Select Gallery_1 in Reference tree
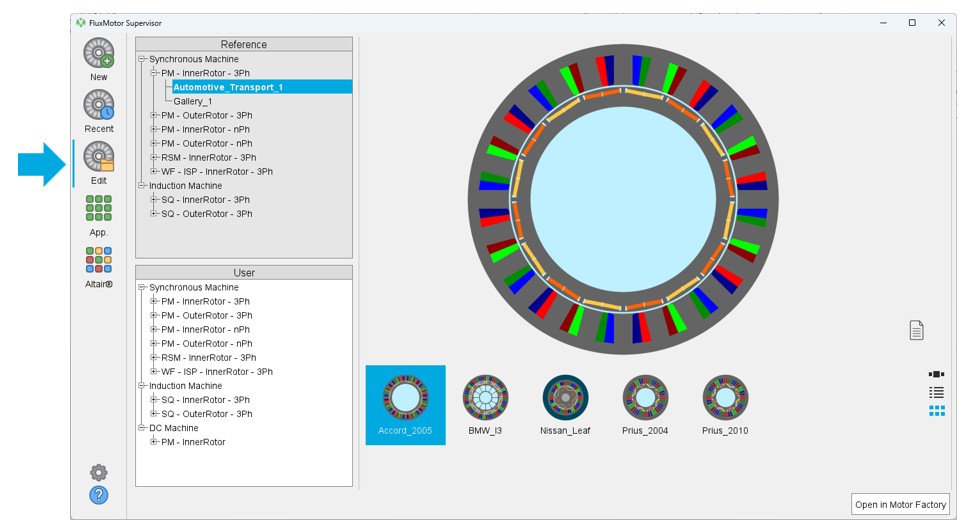 tap(193, 101)
